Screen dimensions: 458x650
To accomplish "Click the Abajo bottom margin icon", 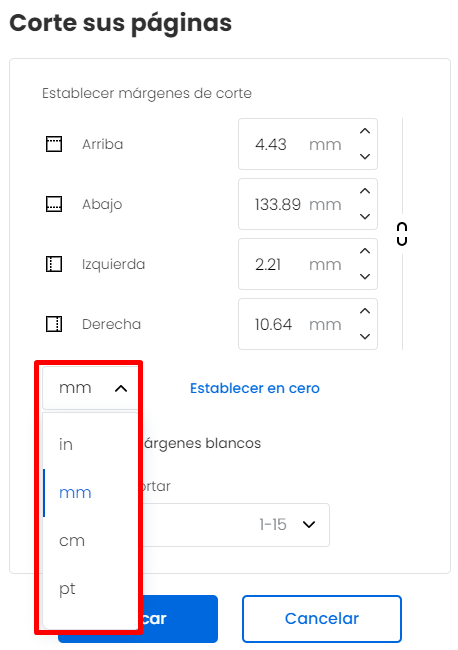I will coord(54,204).
